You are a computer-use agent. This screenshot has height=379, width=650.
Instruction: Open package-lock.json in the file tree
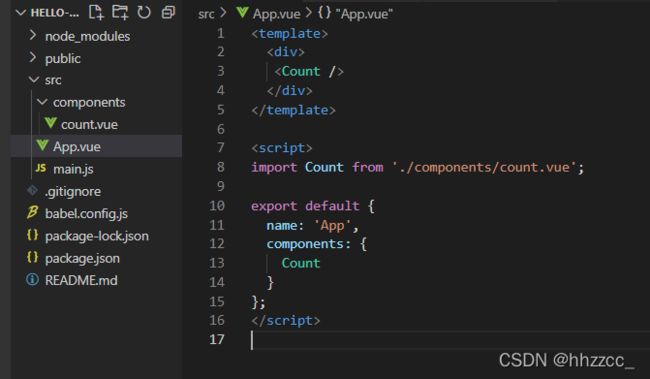pyautogui.click(x=96, y=236)
